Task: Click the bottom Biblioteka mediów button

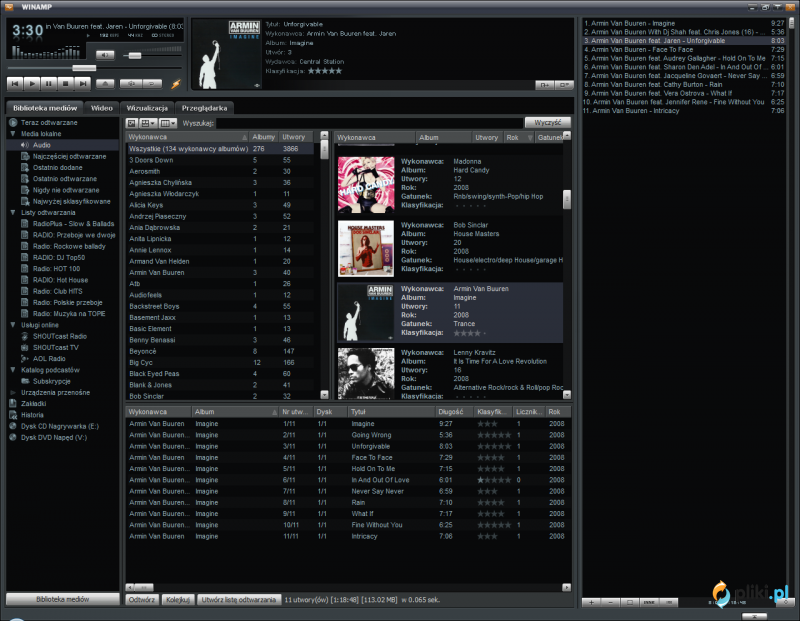Action: [x=63, y=599]
